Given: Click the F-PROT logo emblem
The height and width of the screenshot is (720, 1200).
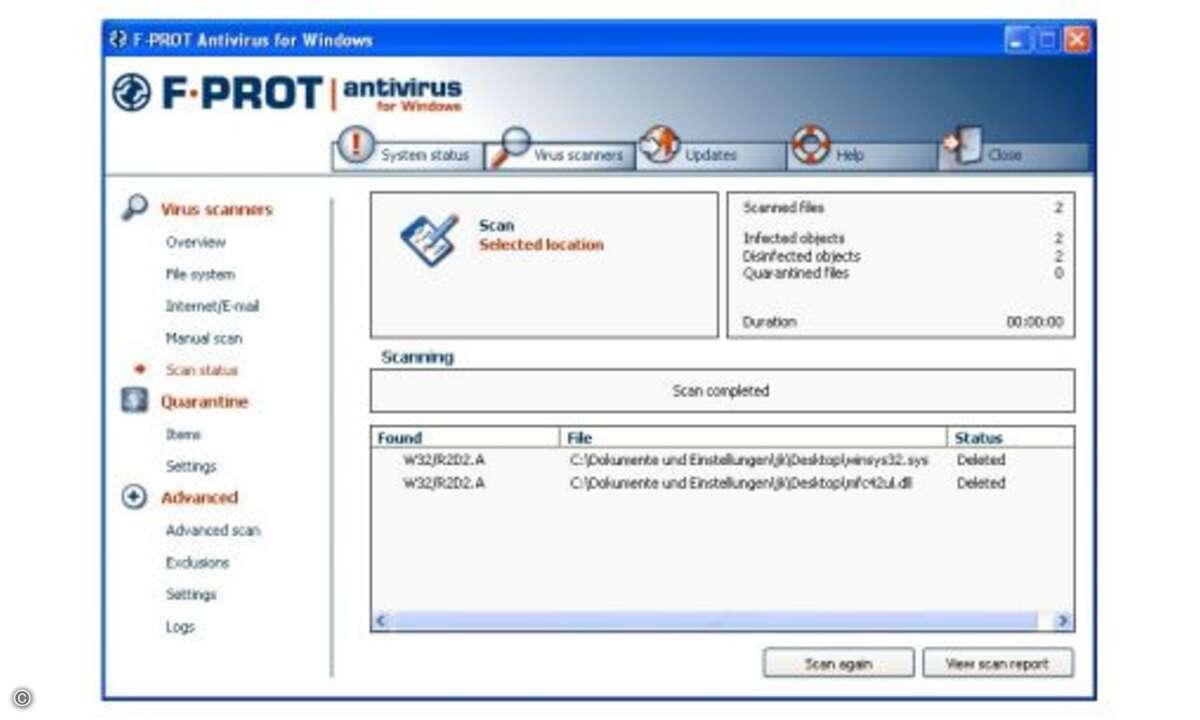Looking at the screenshot, I should pos(131,93).
